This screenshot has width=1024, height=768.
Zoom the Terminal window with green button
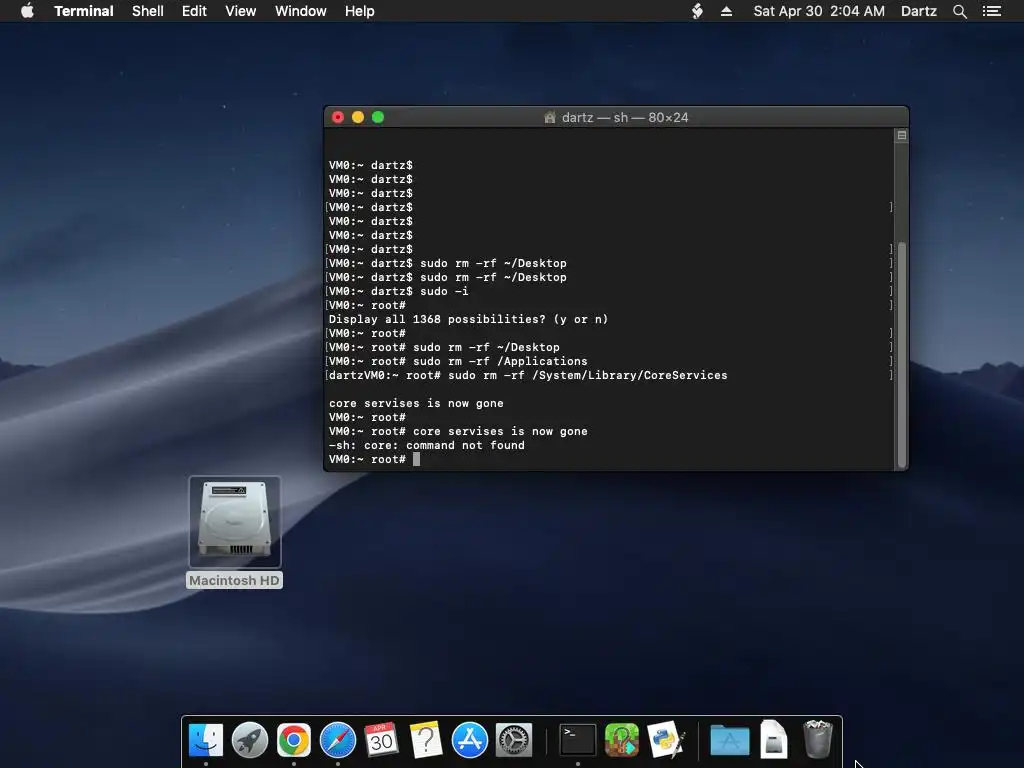click(378, 117)
